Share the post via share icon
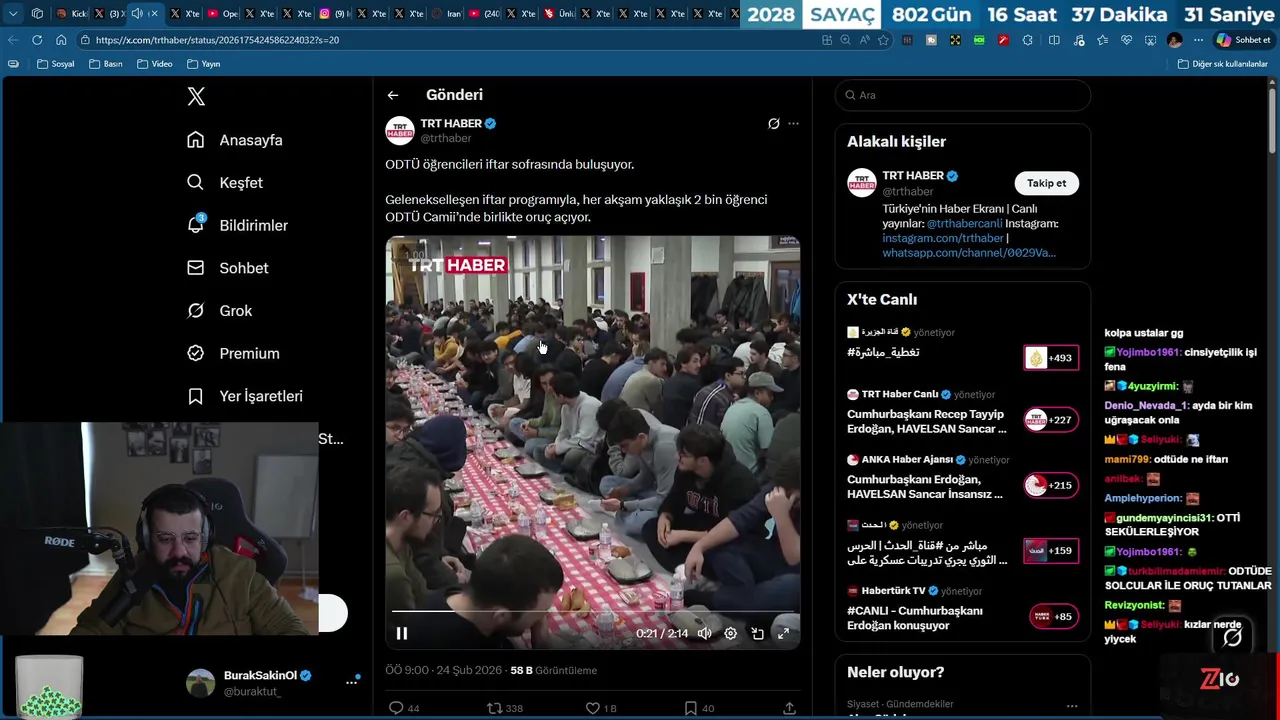This screenshot has width=1280, height=720. tap(789, 708)
